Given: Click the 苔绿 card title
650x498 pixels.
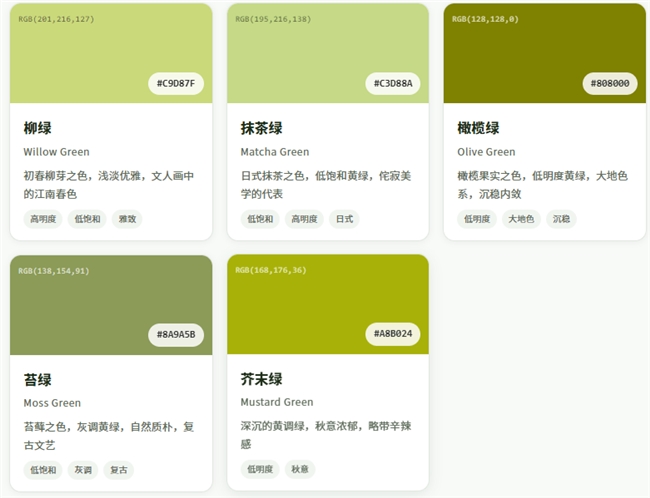Looking at the screenshot, I should pyautogui.click(x=37, y=379).
